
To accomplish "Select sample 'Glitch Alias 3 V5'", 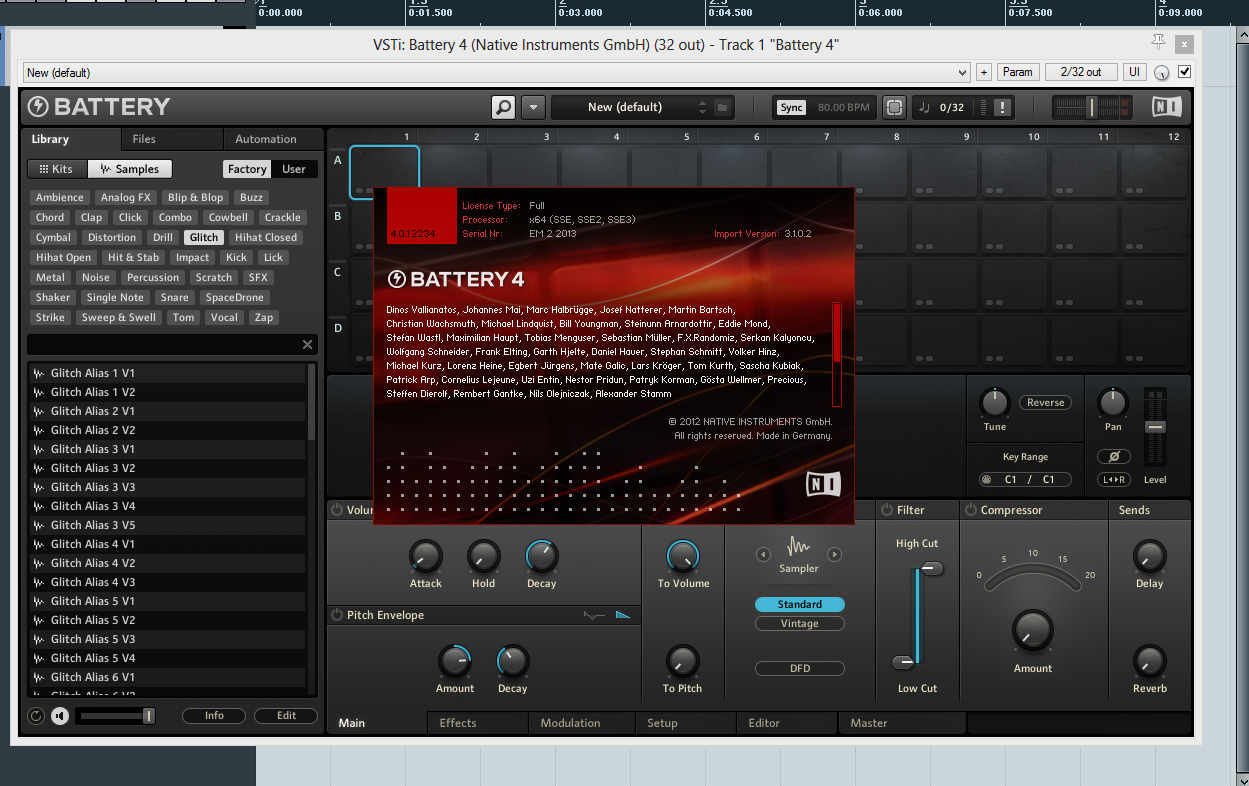I will [167, 525].
